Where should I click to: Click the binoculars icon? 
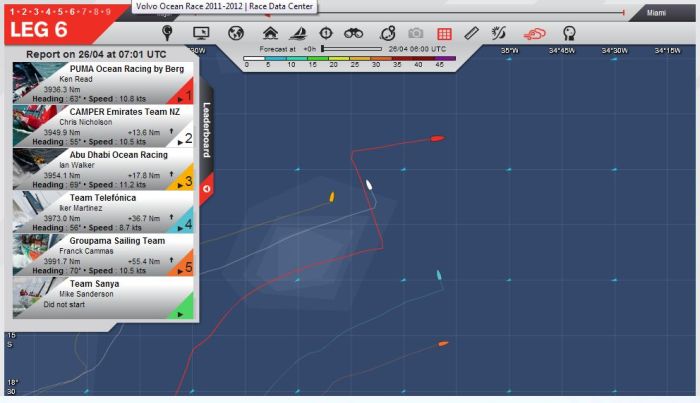(x=353, y=33)
